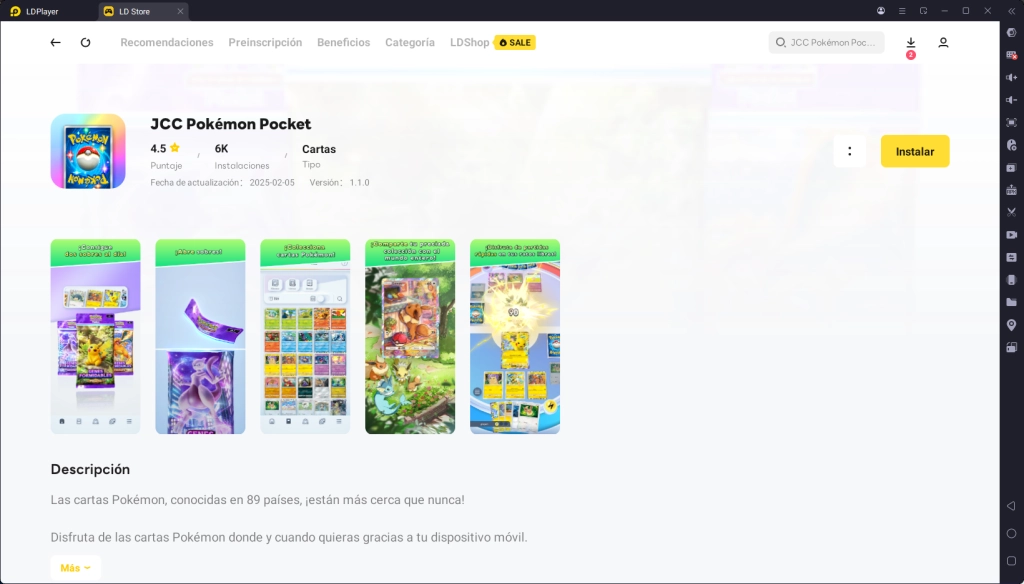
Task: Open the synchronizer icon in sidebar
Action: coord(1012,257)
